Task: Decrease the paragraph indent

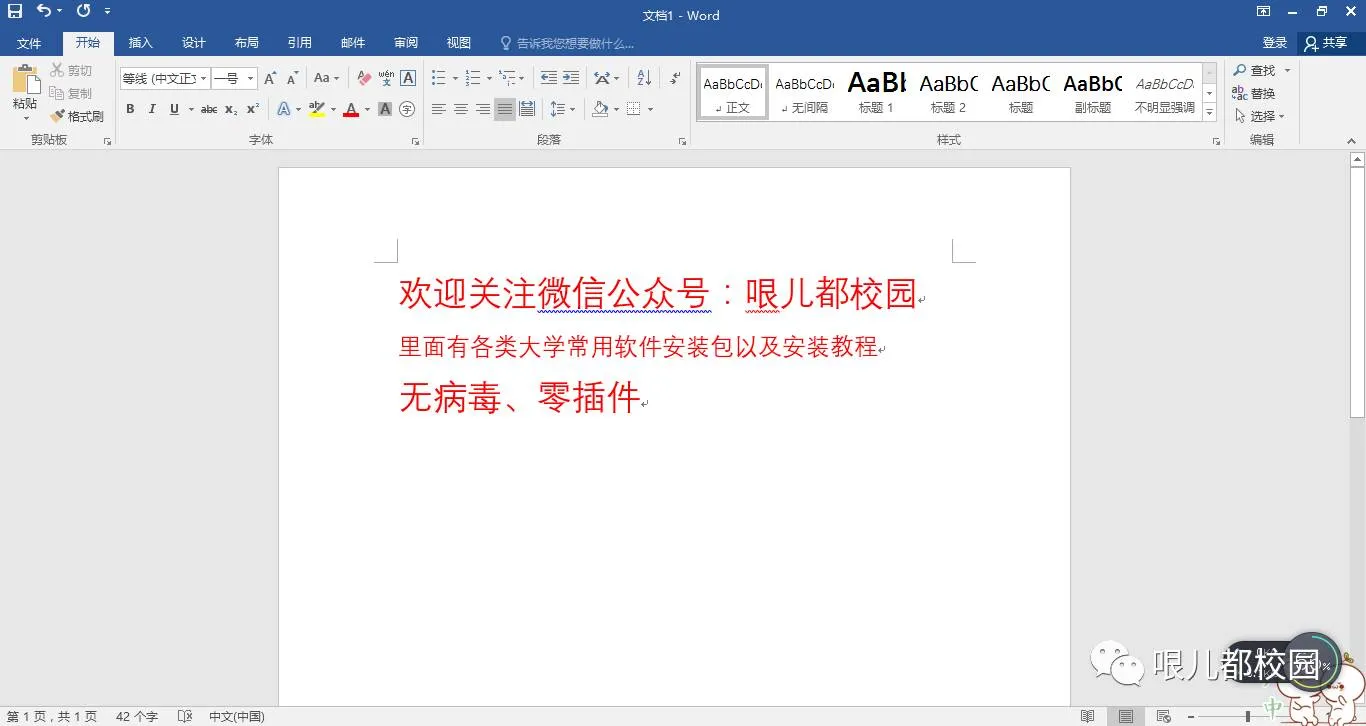Action: click(x=548, y=78)
